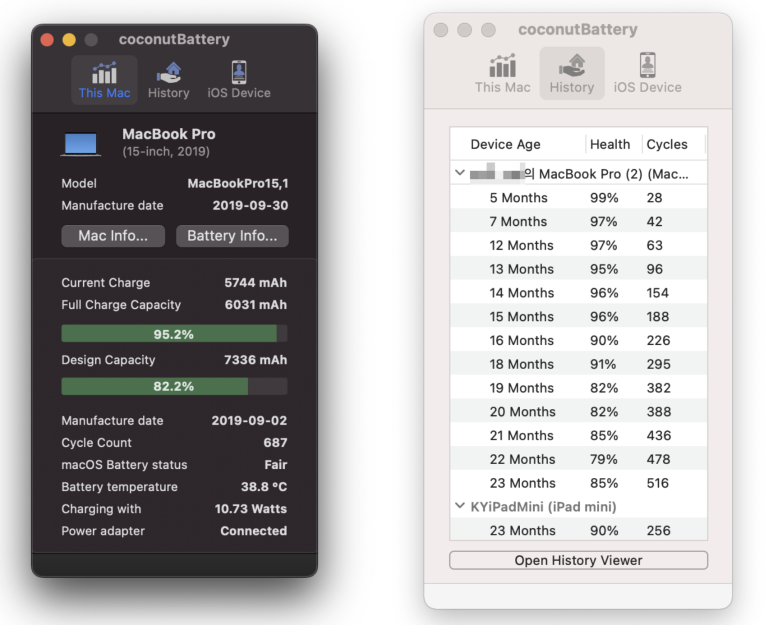Image resolution: width=773 pixels, height=625 pixels.
Task: Click the 95.2% charge progress bar
Action: point(174,334)
